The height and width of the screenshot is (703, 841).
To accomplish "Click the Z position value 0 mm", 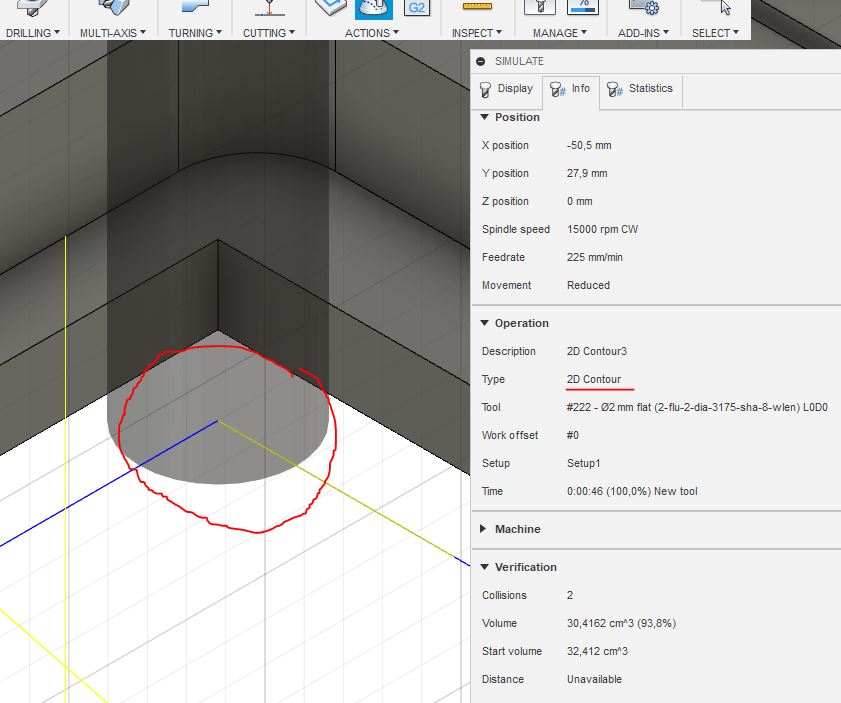I will (x=579, y=201).
